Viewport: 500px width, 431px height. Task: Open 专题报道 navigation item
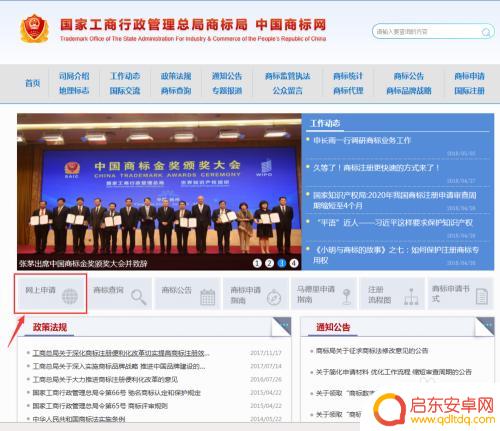point(227,90)
